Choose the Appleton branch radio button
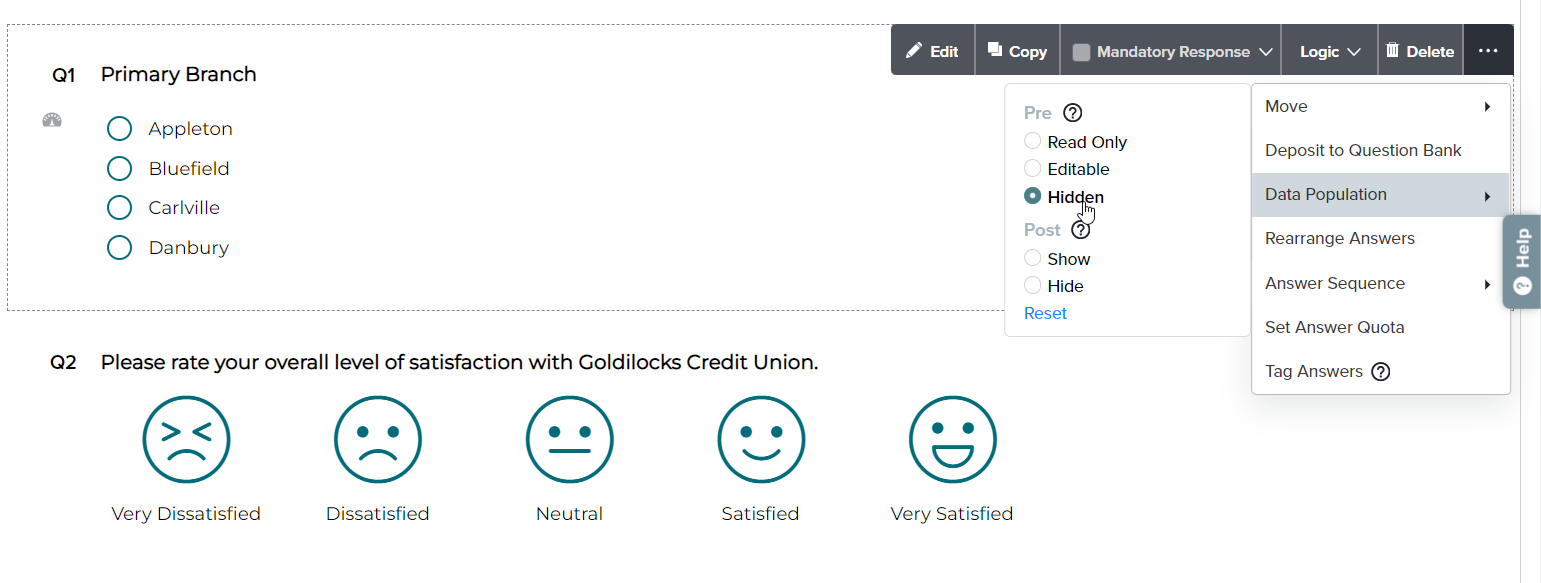The height and width of the screenshot is (583, 1541). tap(120, 129)
